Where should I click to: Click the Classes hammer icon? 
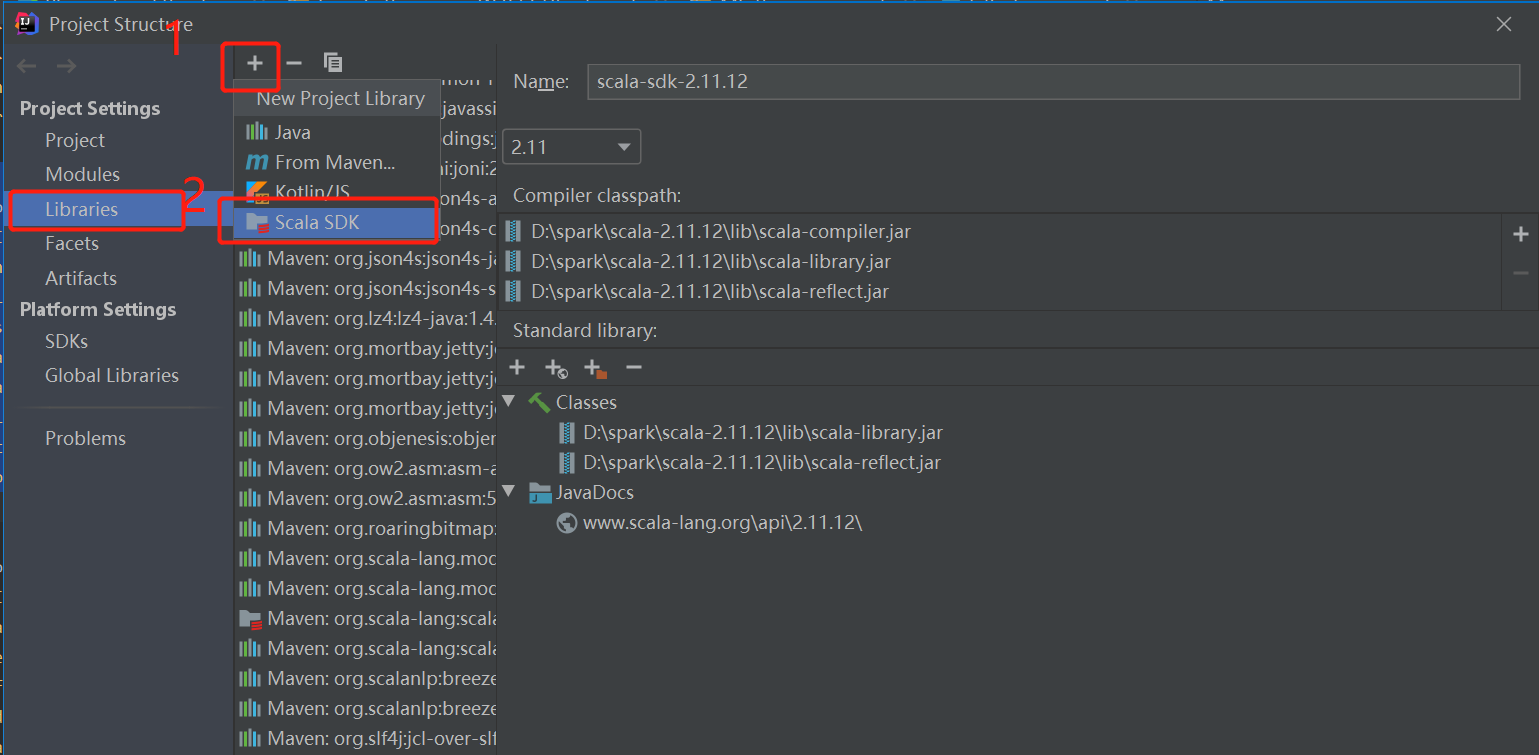pos(539,402)
